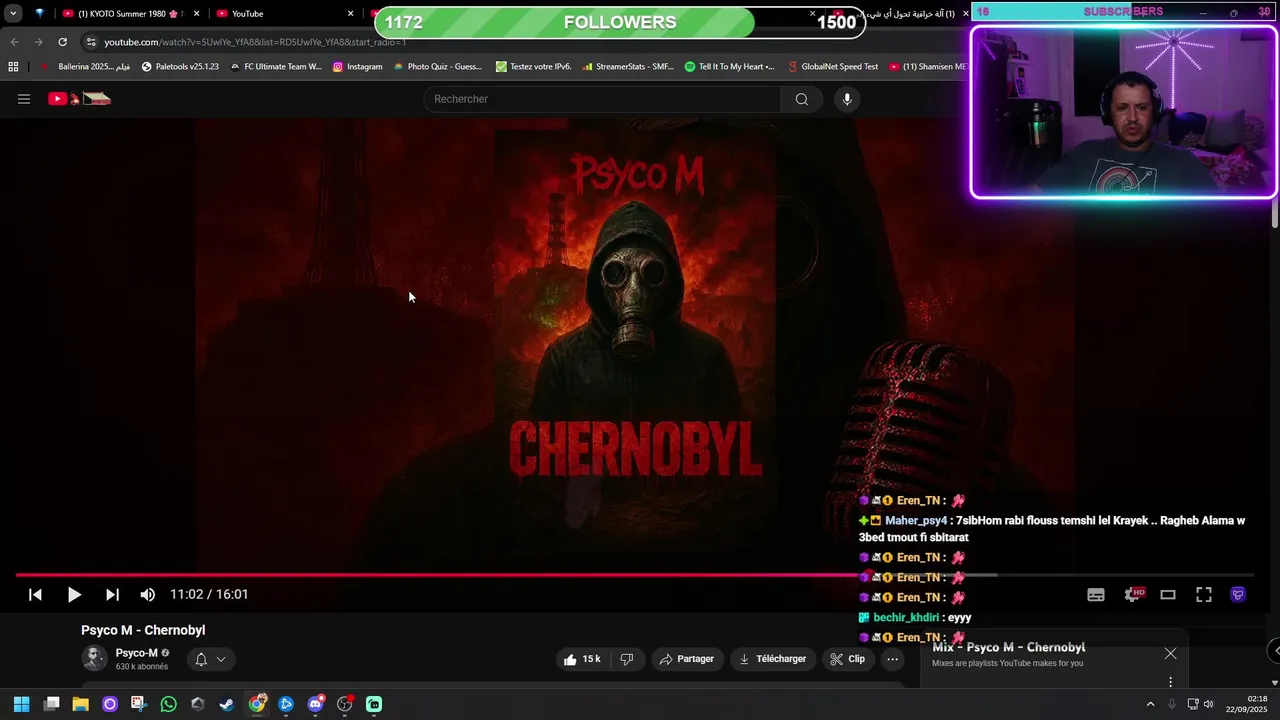Viewport: 1280px width, 720px height.
Task: Expand the notification bell dropdown
Action: pyautogui.click(x=210, y=659)
